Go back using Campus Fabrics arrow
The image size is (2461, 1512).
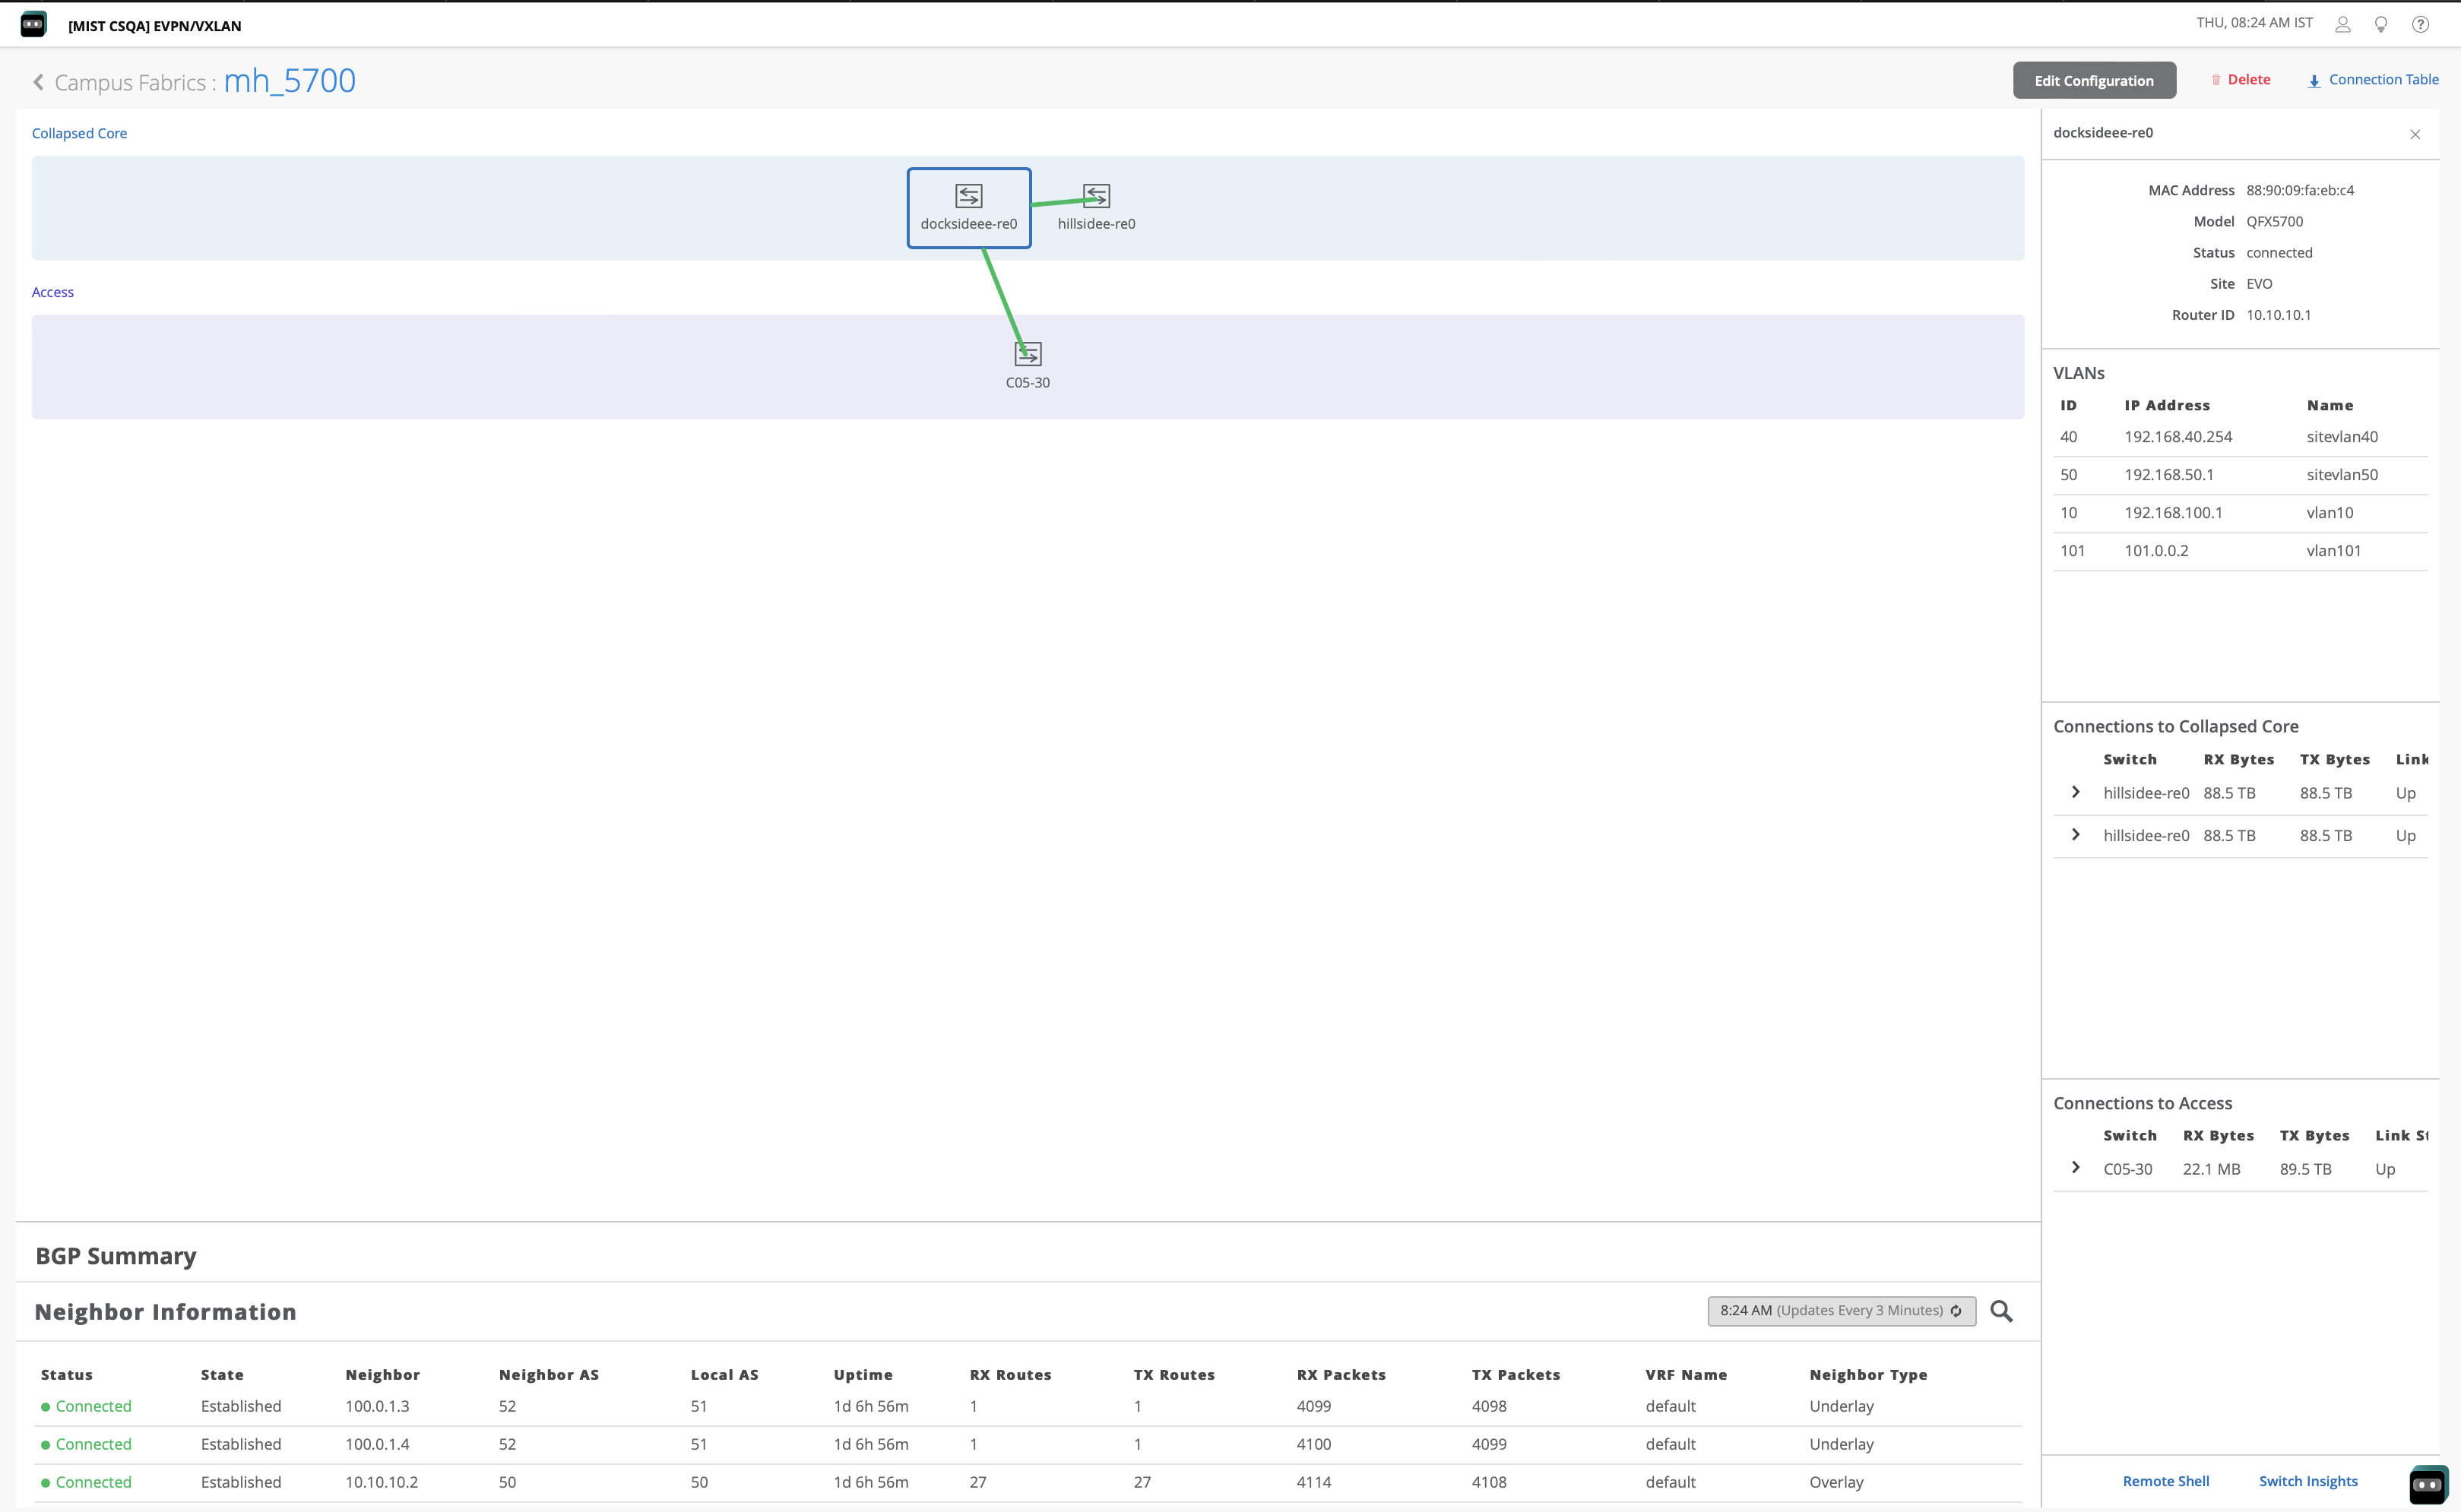38,82
